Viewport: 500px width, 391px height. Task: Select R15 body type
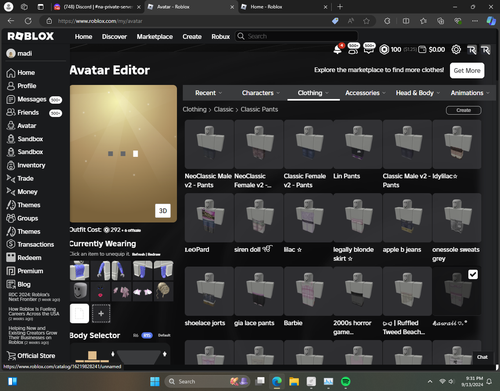point(147,335)
